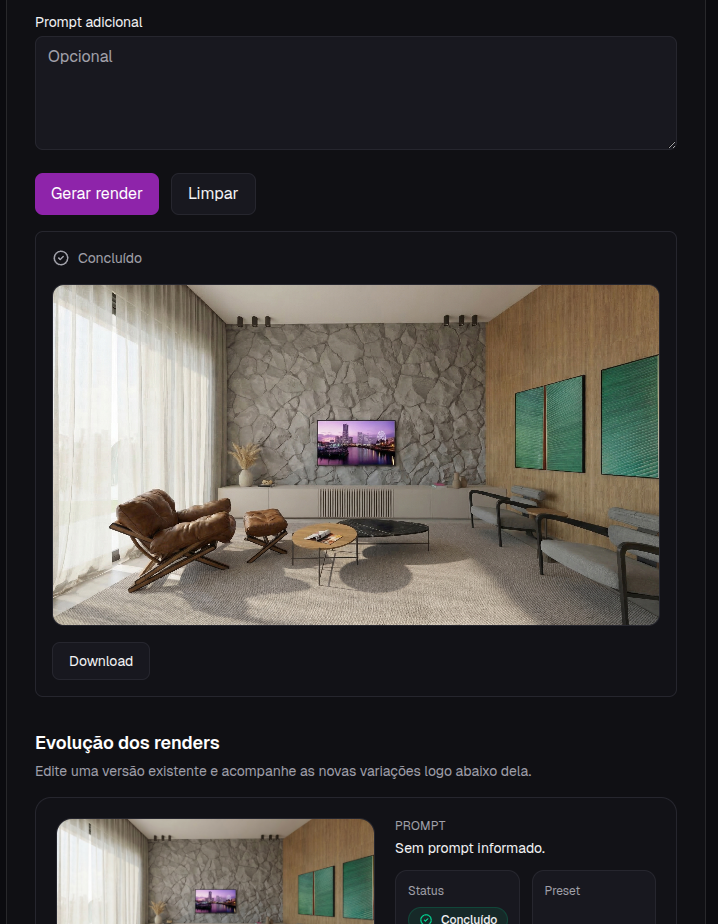Focus the Prompt adicional text field

pos(355,93)
